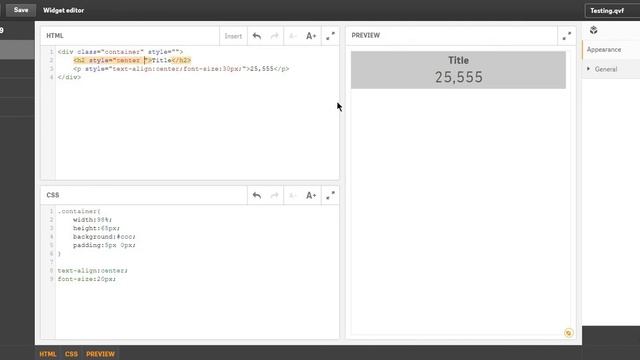This screenshot has width=640, height=360.
Task: Redo change in HTML editor
Action: coord(275,36)
